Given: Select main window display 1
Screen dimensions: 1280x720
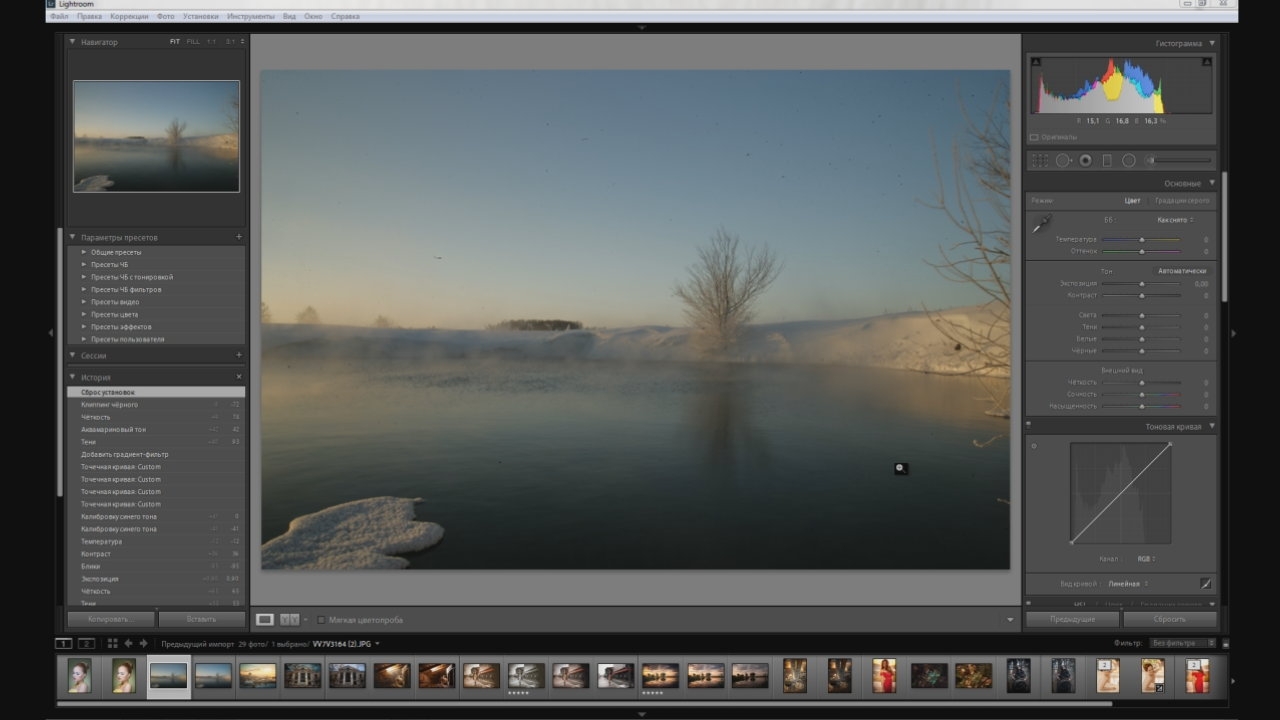Looking at the screenshot, I should 64,643.
